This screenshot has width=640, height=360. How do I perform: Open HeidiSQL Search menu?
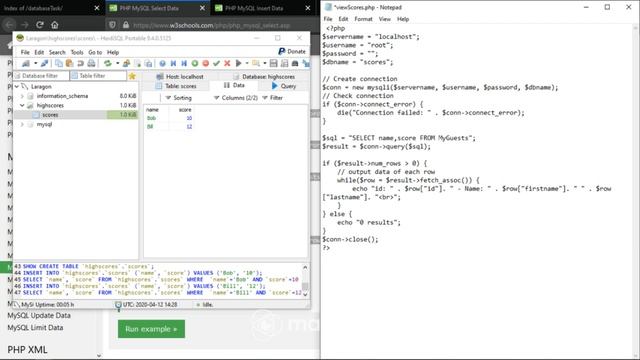click(x=57, y=52)
